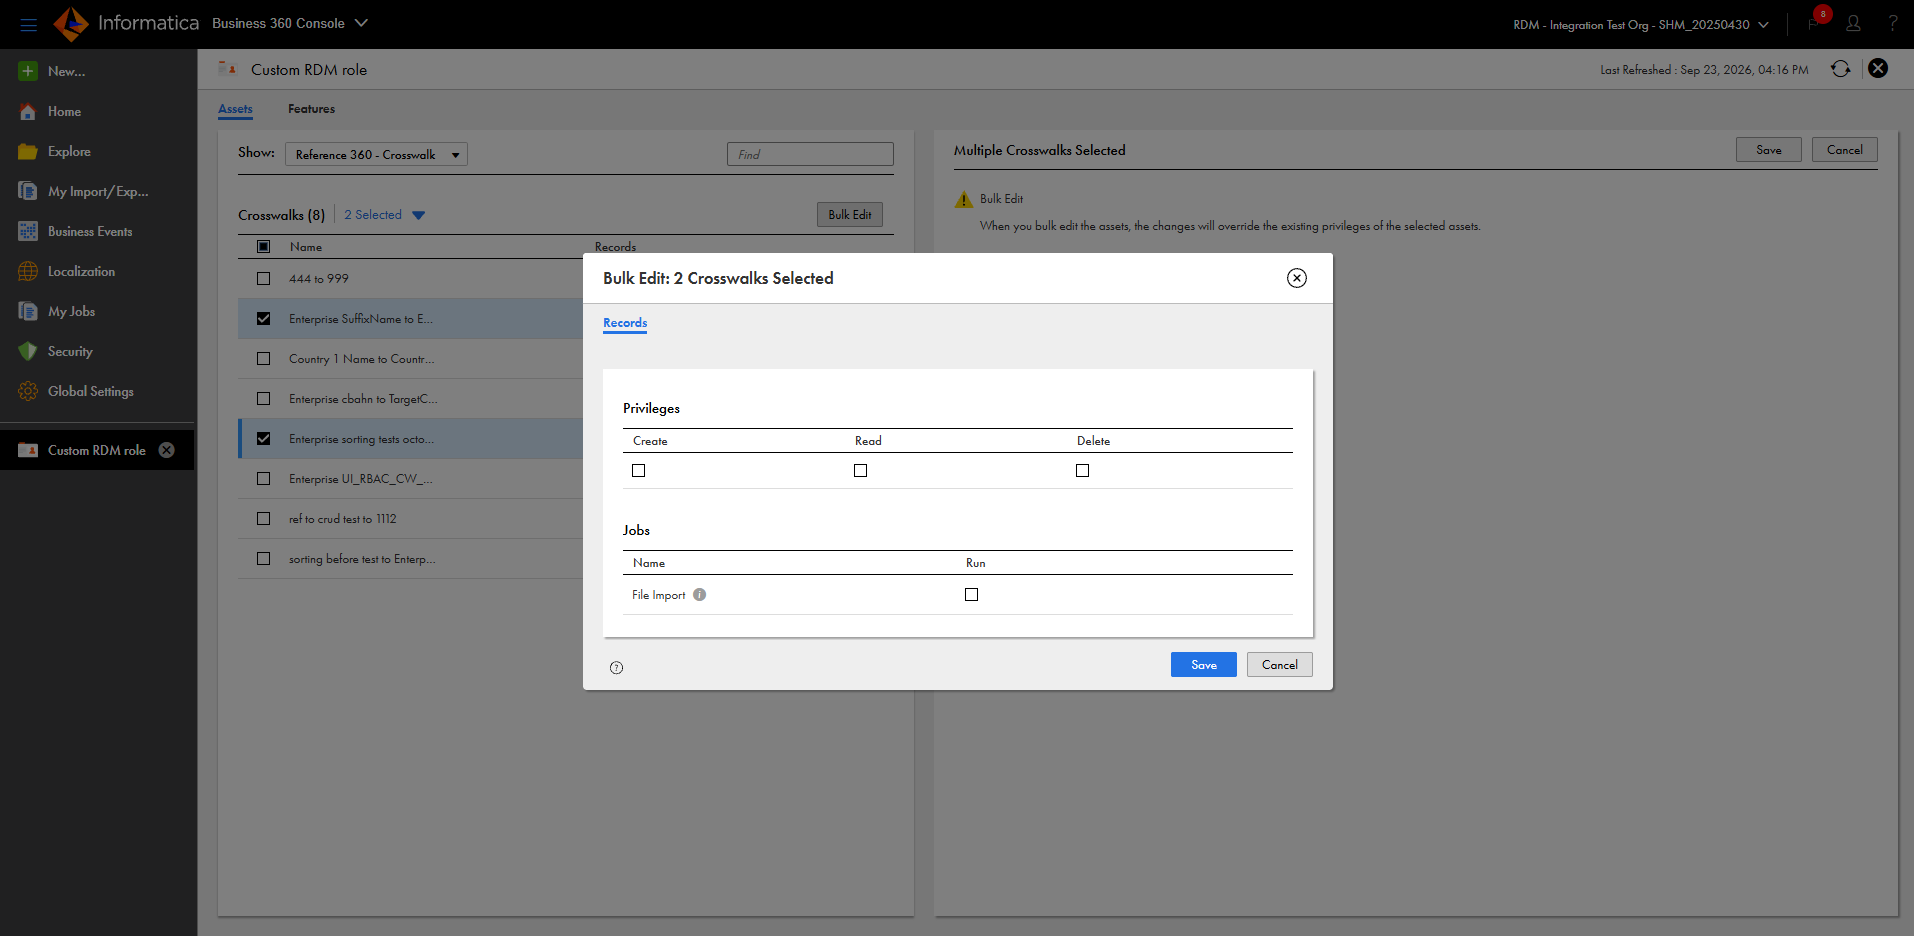Viewport: 1914px width, 936px height.
Task: Select row 'Enterprise UI_RBAC_CW_...'
Action: [411, 479]
